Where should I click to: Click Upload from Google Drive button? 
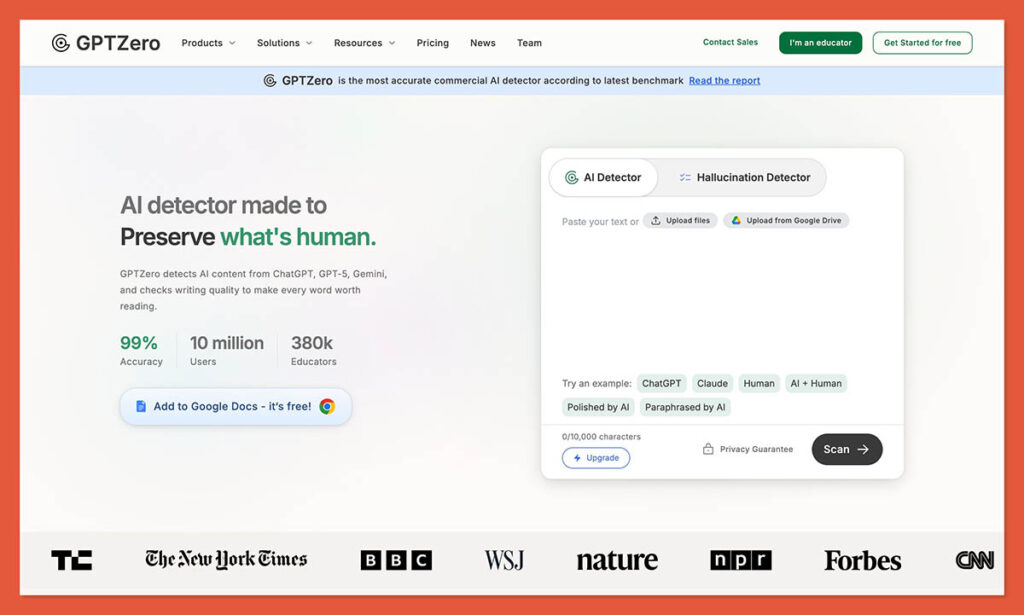(x=786, y=221)
